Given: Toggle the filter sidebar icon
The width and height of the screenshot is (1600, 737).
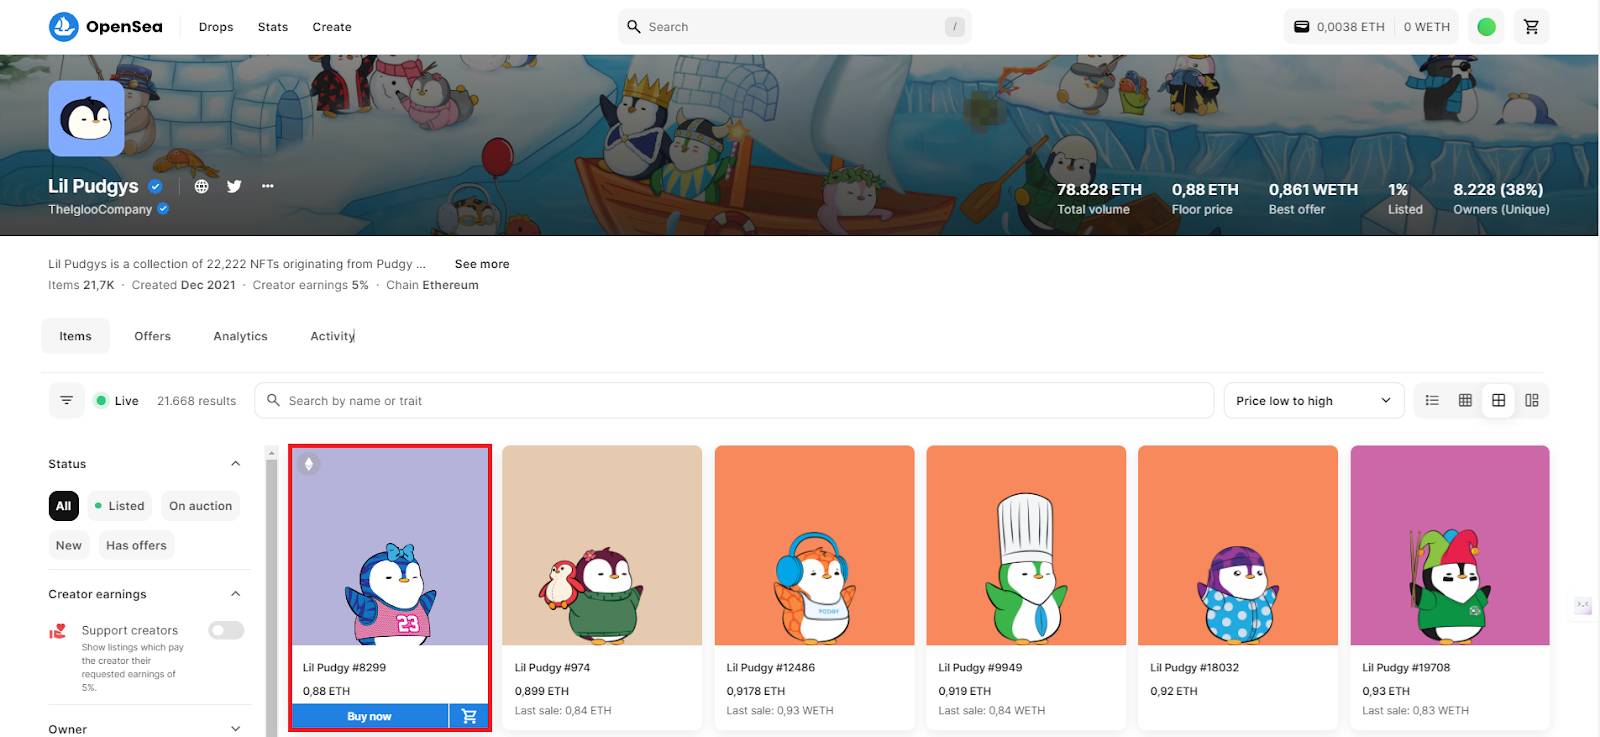Looking at the screenshot, I should (66, 401).
